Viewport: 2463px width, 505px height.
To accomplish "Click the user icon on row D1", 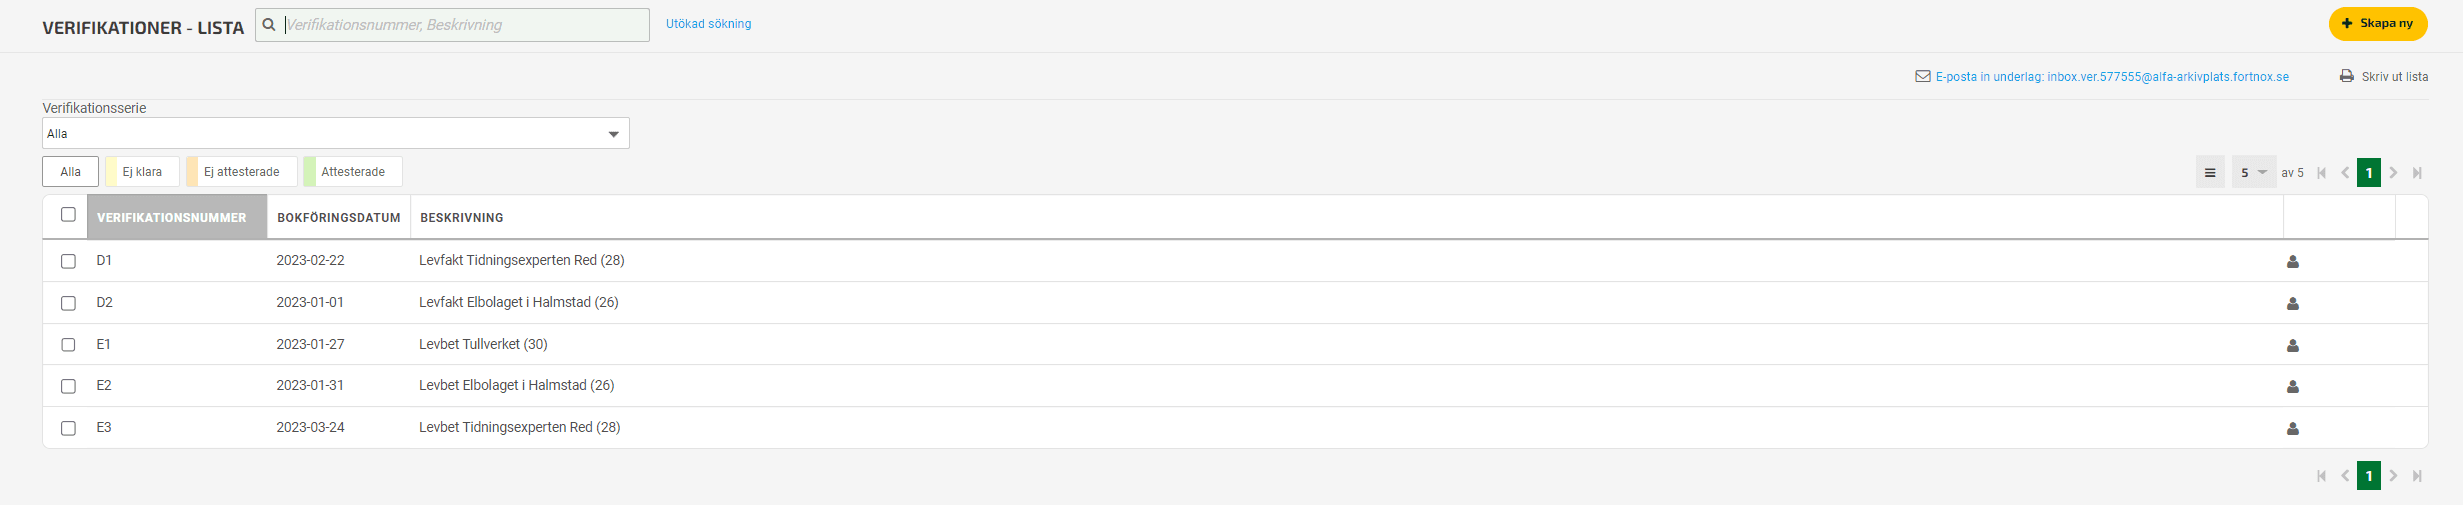I will point(2293,262).
